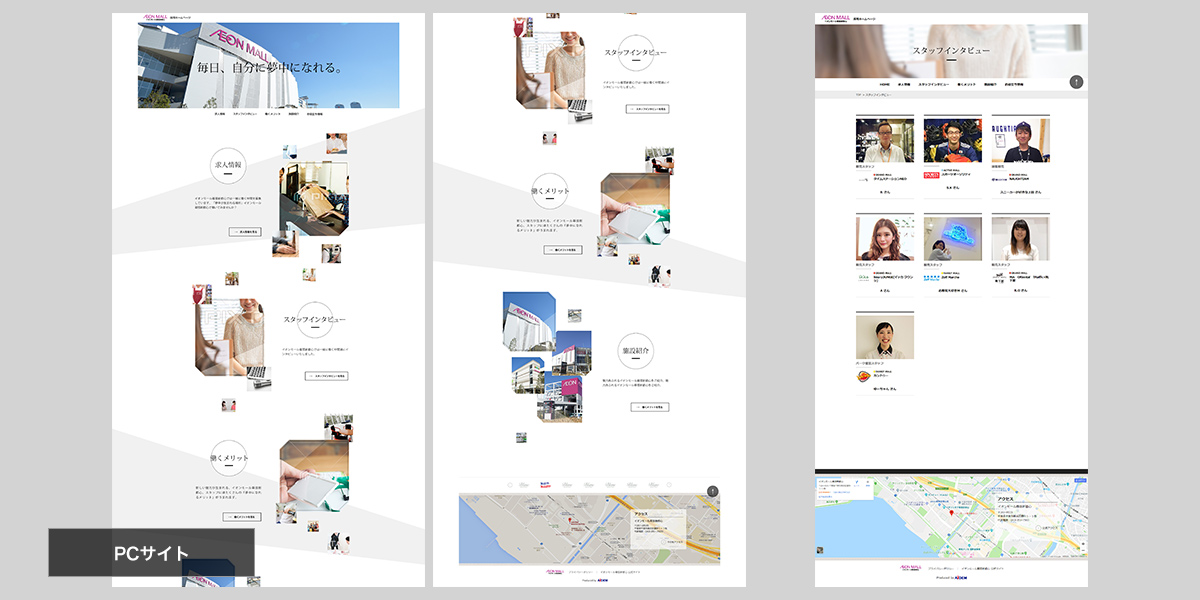Click the AEON MALL logo atop the left page
The height and width of the screenshot is (600, 1200).
pos(155,17)
